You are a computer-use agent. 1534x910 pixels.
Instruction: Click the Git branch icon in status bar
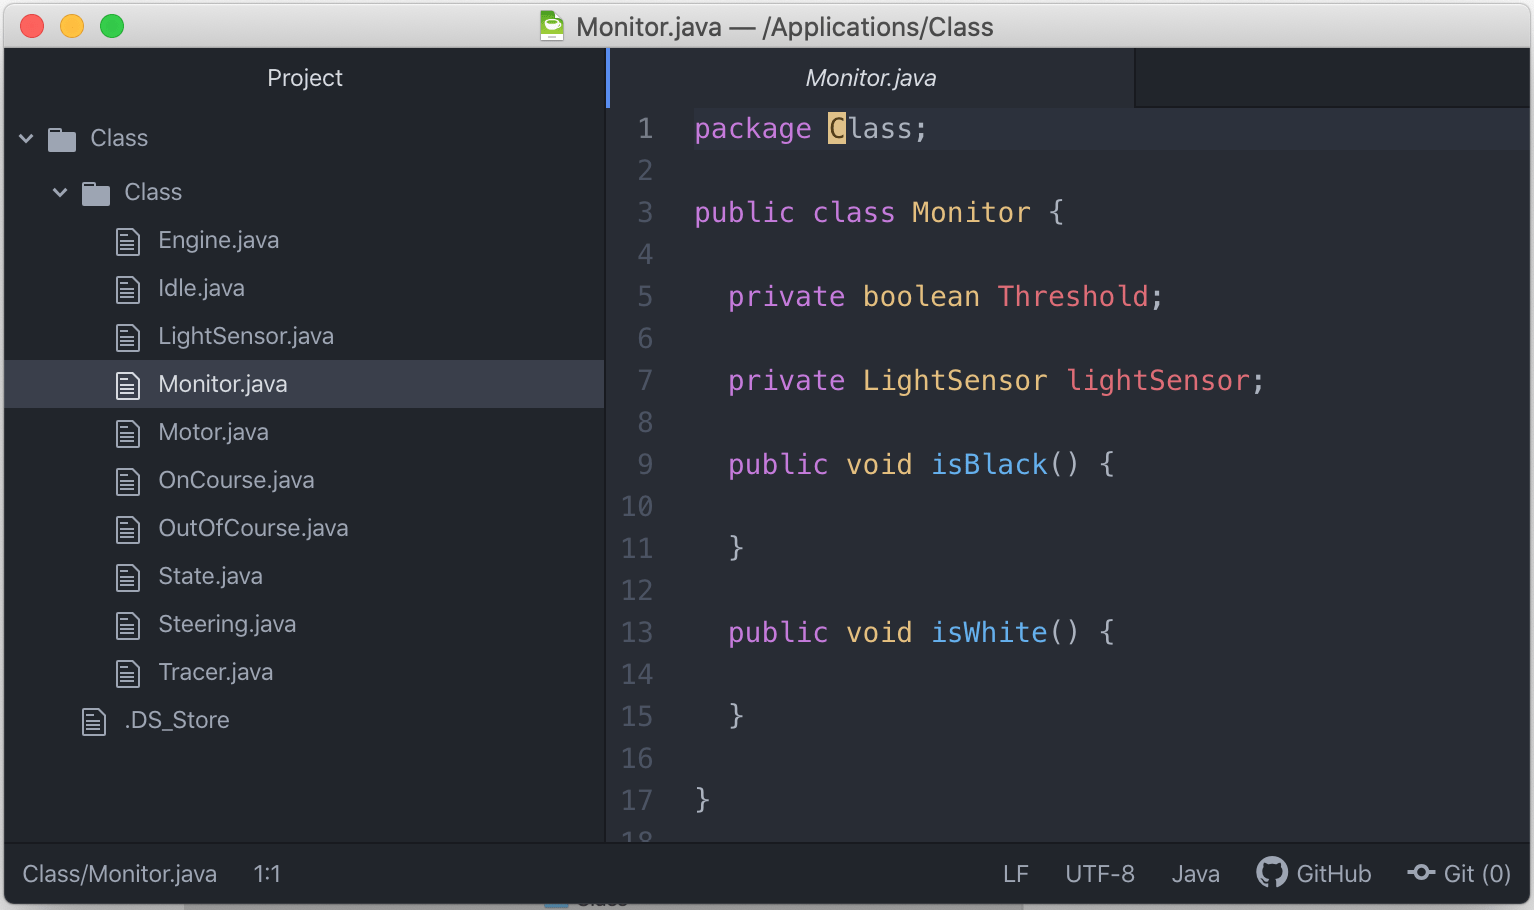pos(1421,872)
